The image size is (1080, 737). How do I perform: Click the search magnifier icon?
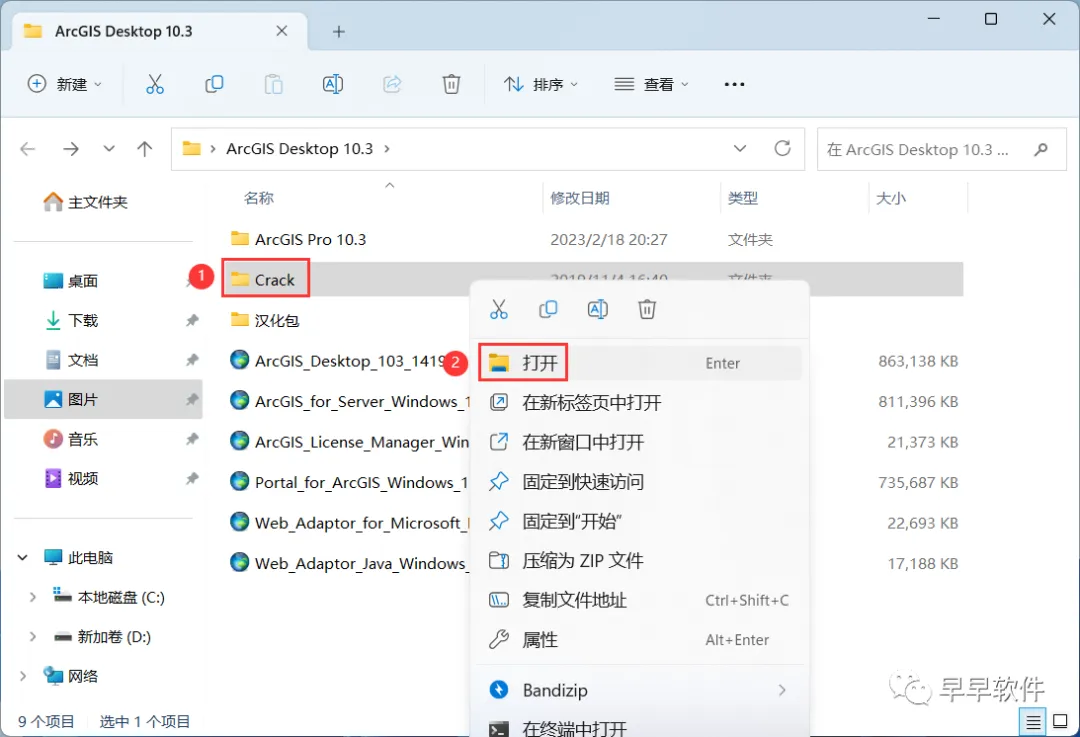click(1041, 149)
